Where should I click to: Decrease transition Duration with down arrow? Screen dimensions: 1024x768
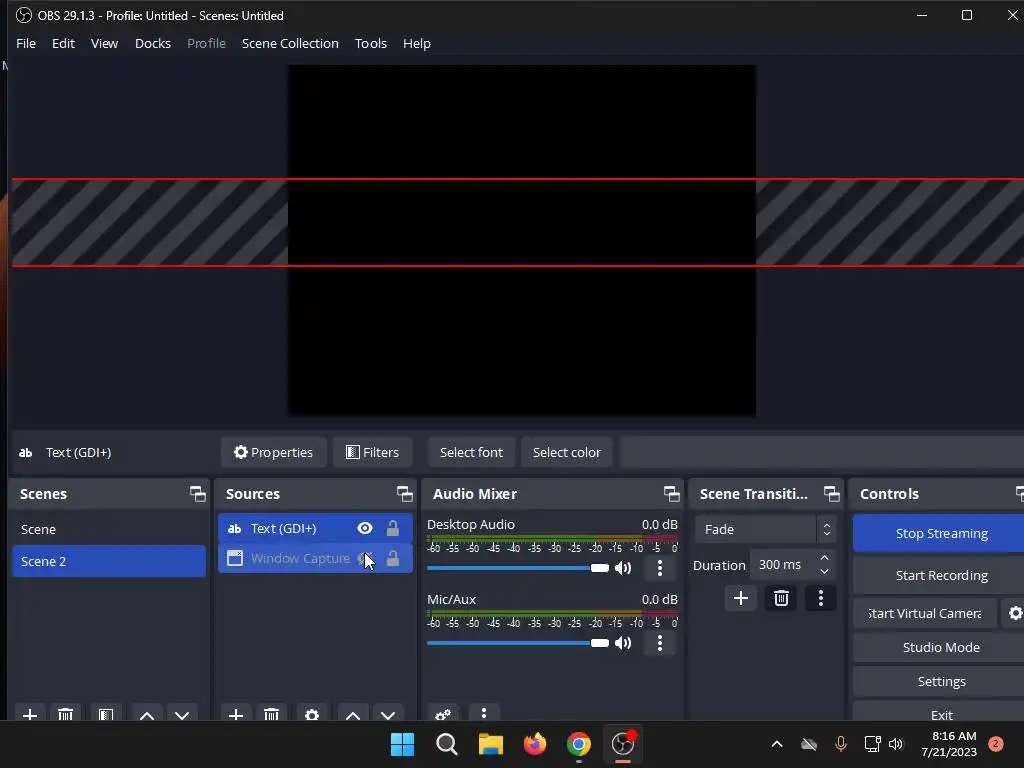tap(824, 571)
